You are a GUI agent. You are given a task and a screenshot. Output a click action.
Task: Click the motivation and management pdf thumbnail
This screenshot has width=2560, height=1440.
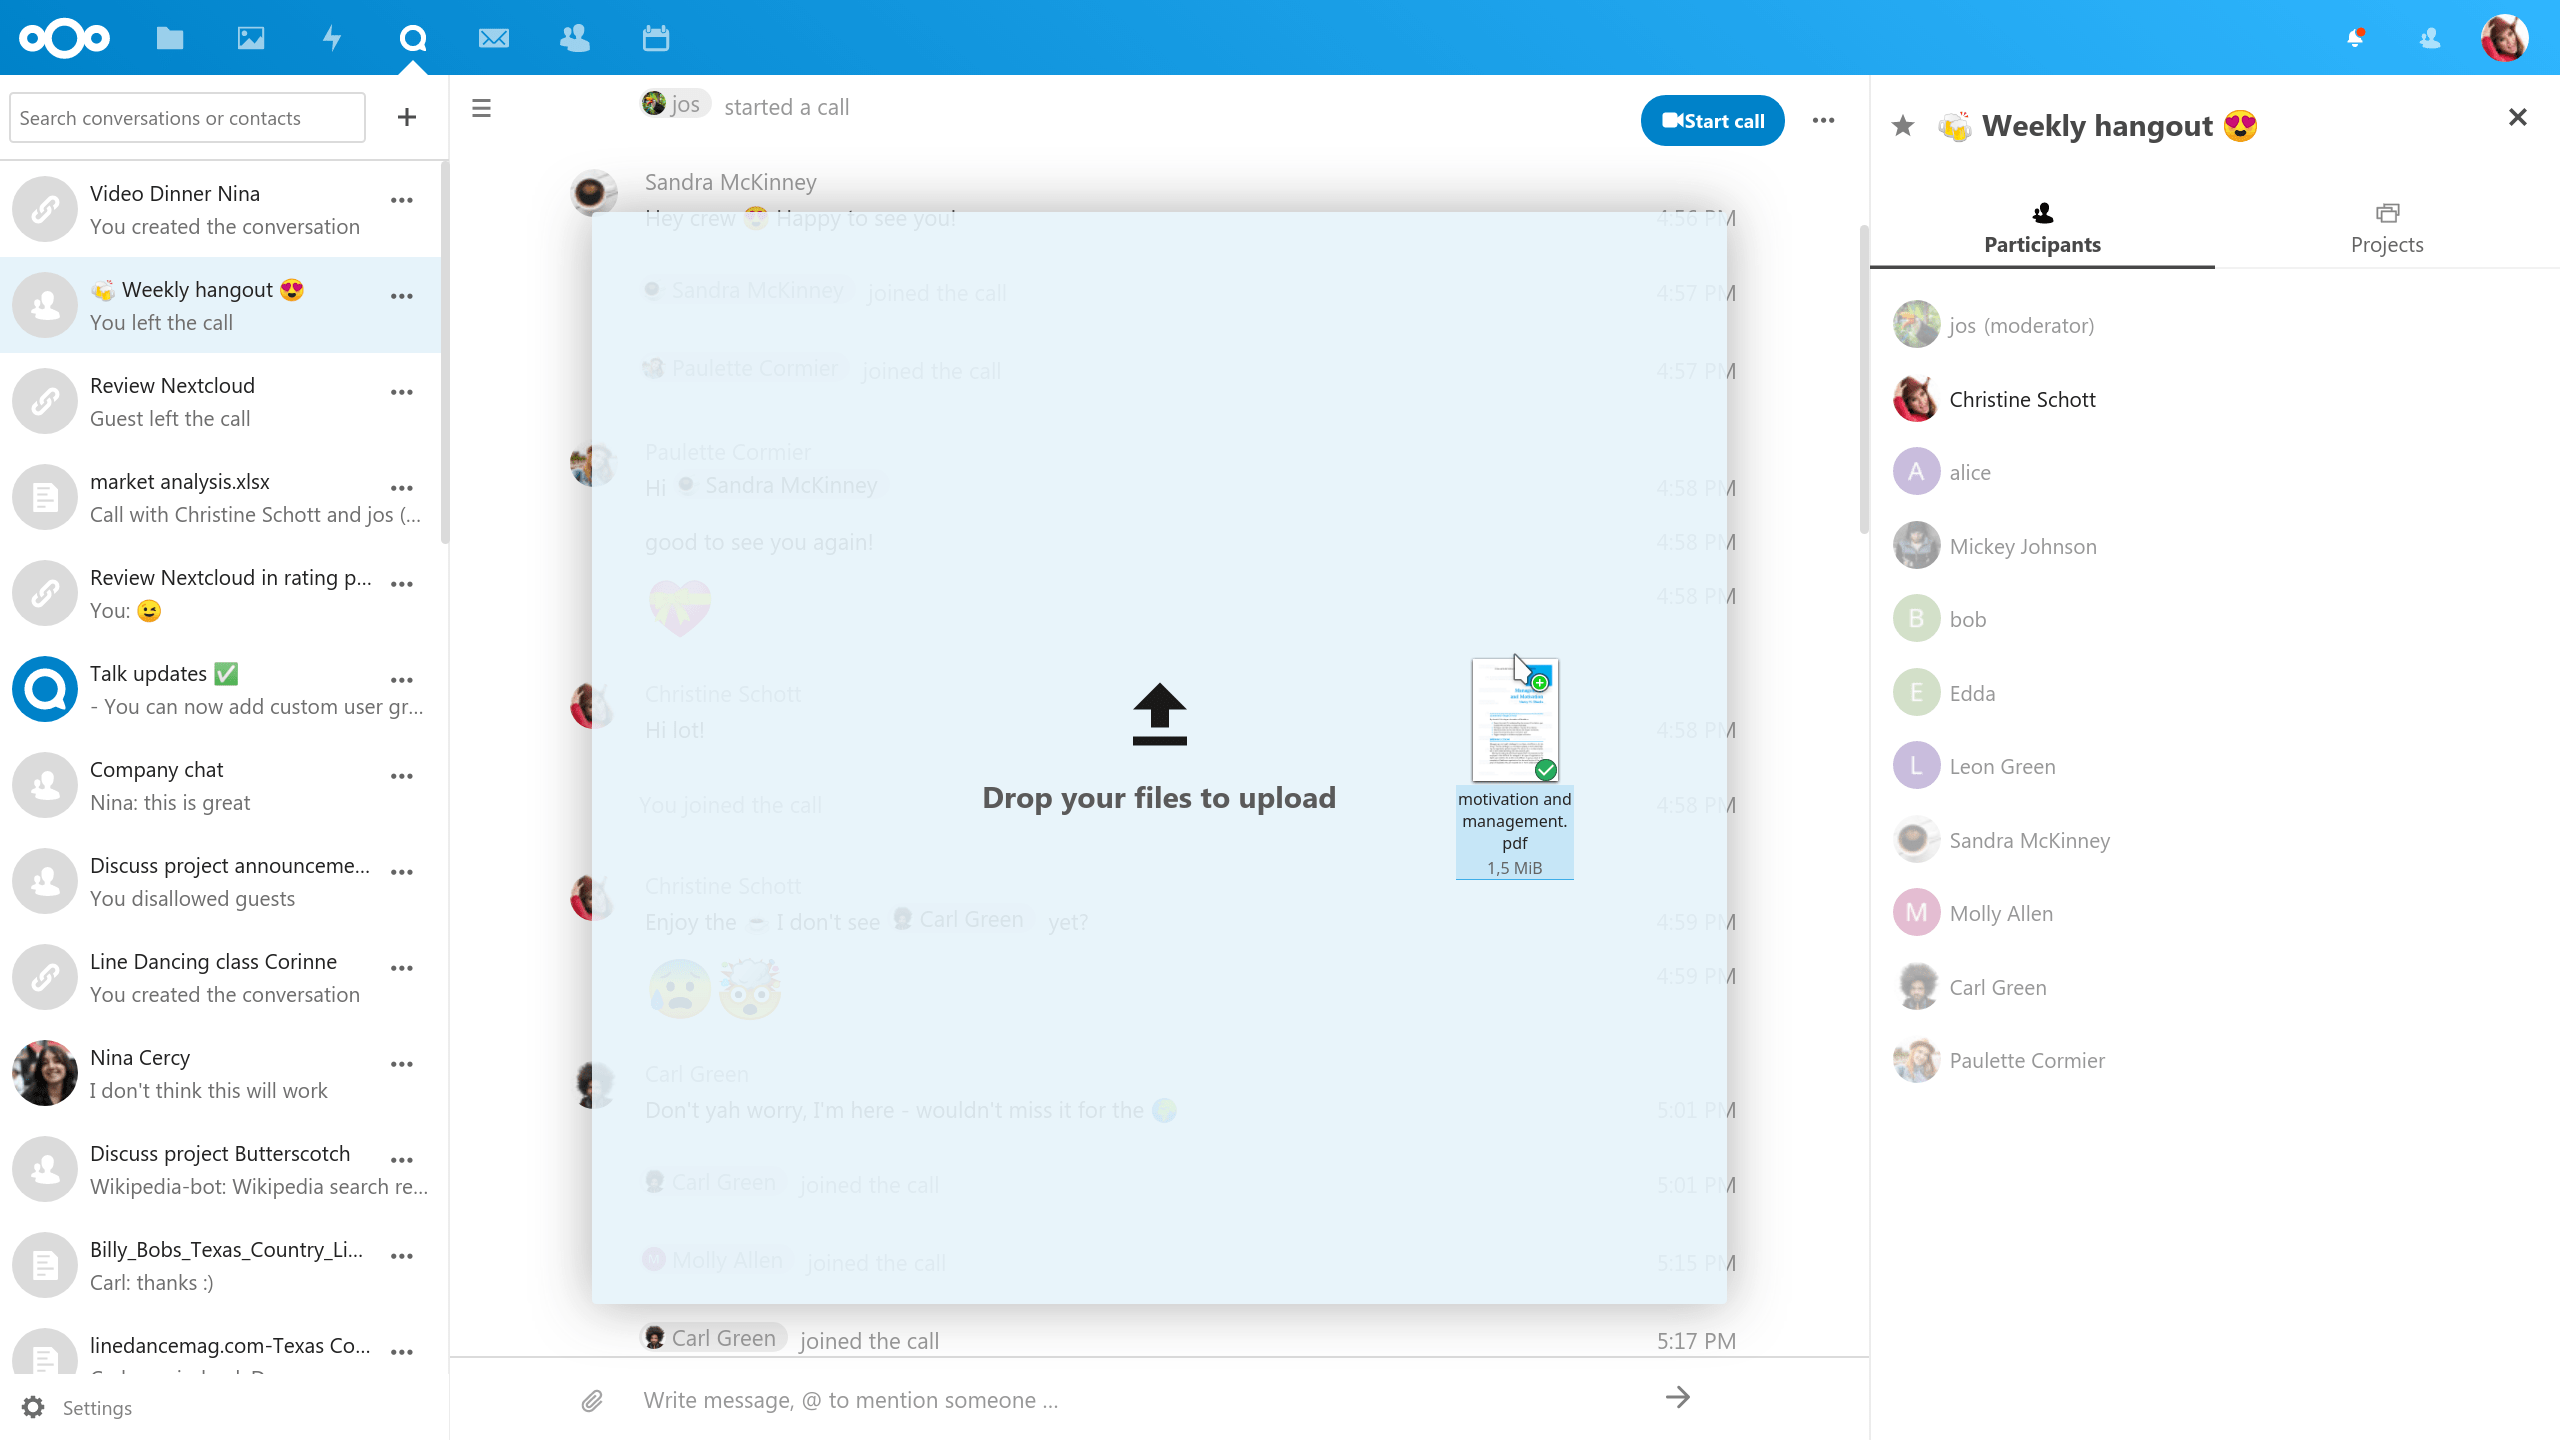point(1514,720)
